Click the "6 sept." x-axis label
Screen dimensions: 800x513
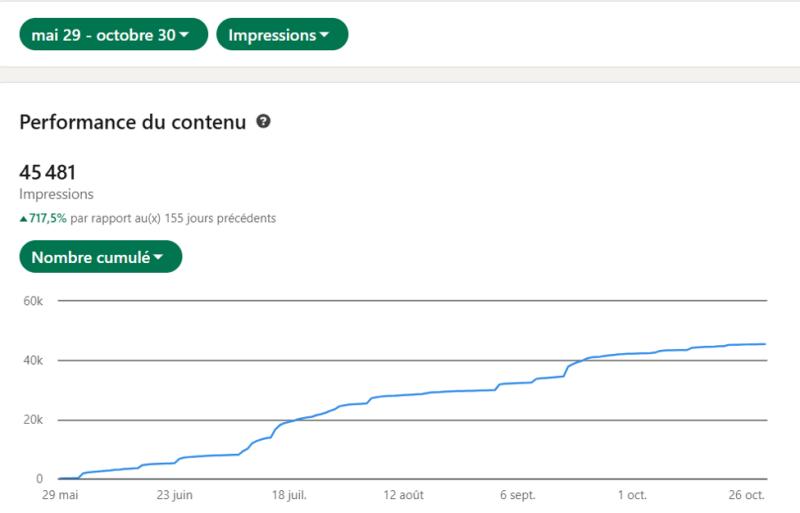(518, 495)
